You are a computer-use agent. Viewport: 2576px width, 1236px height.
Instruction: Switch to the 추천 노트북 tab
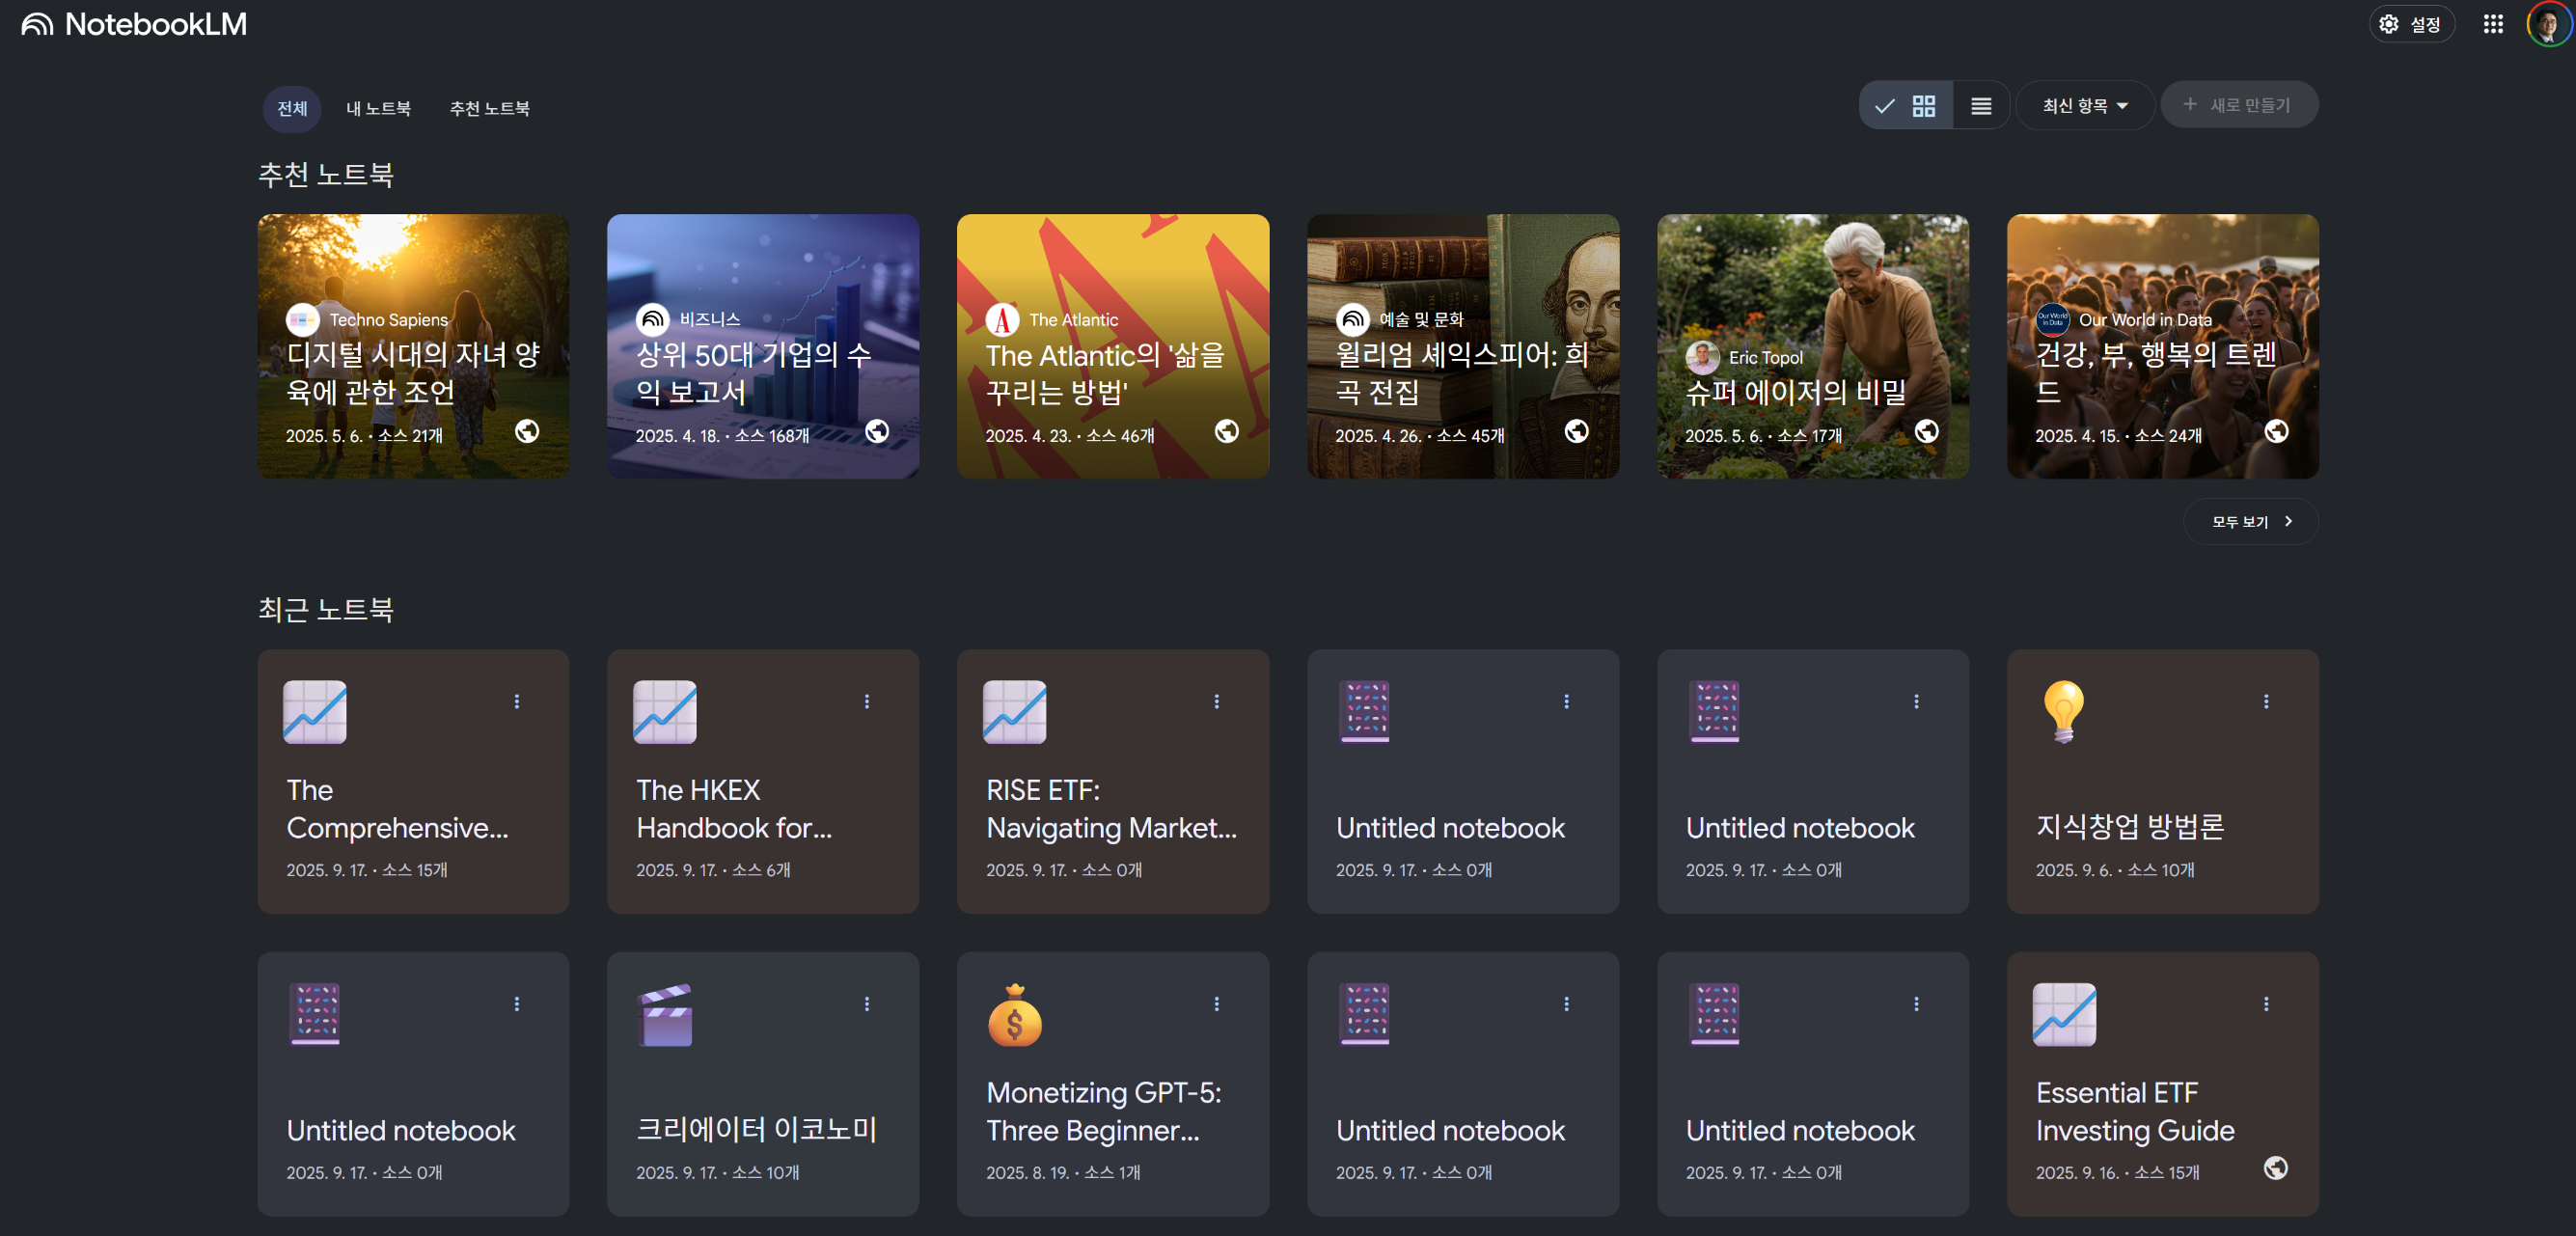[489, 108]
